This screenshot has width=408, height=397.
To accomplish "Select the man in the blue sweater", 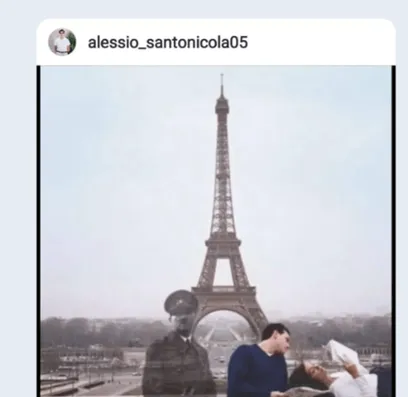I will [x=259, y=361].
